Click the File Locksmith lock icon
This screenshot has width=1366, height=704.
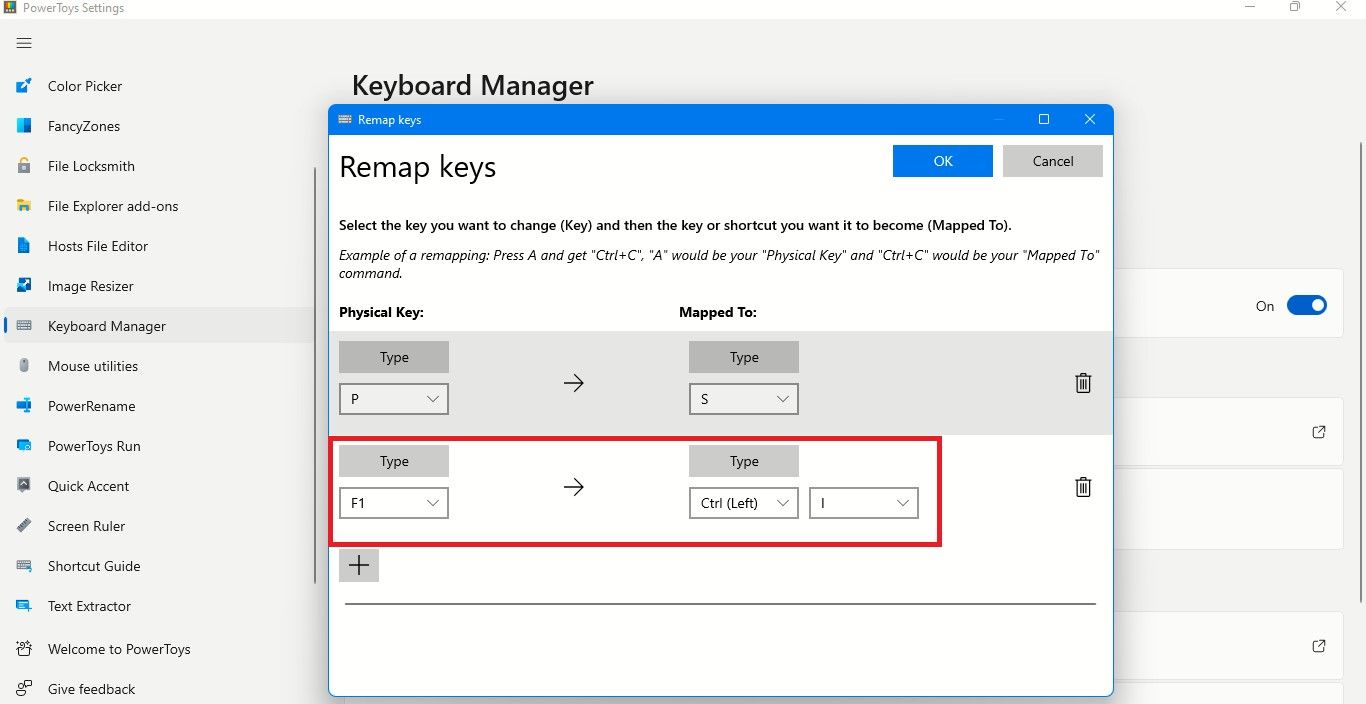click(25, 166)
